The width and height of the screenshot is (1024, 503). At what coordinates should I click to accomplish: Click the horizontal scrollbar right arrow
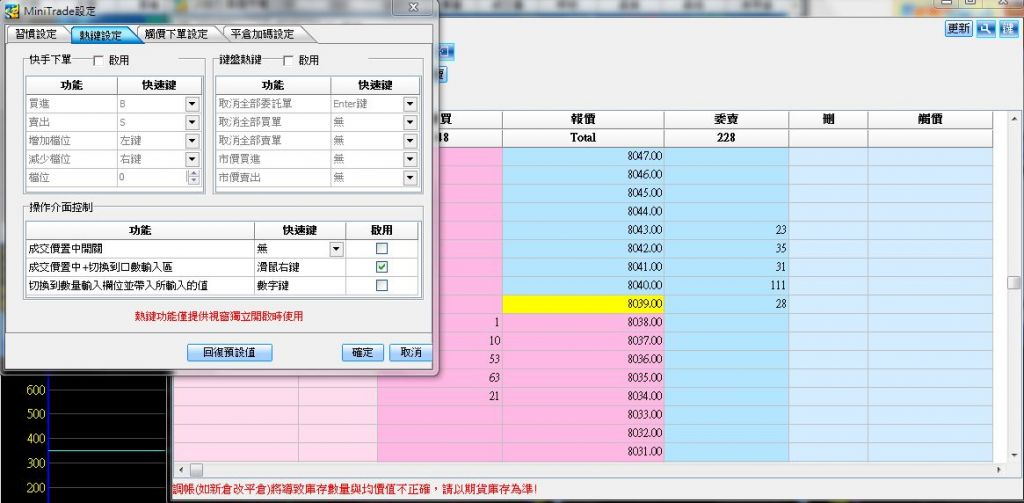[x=999, y=470]
